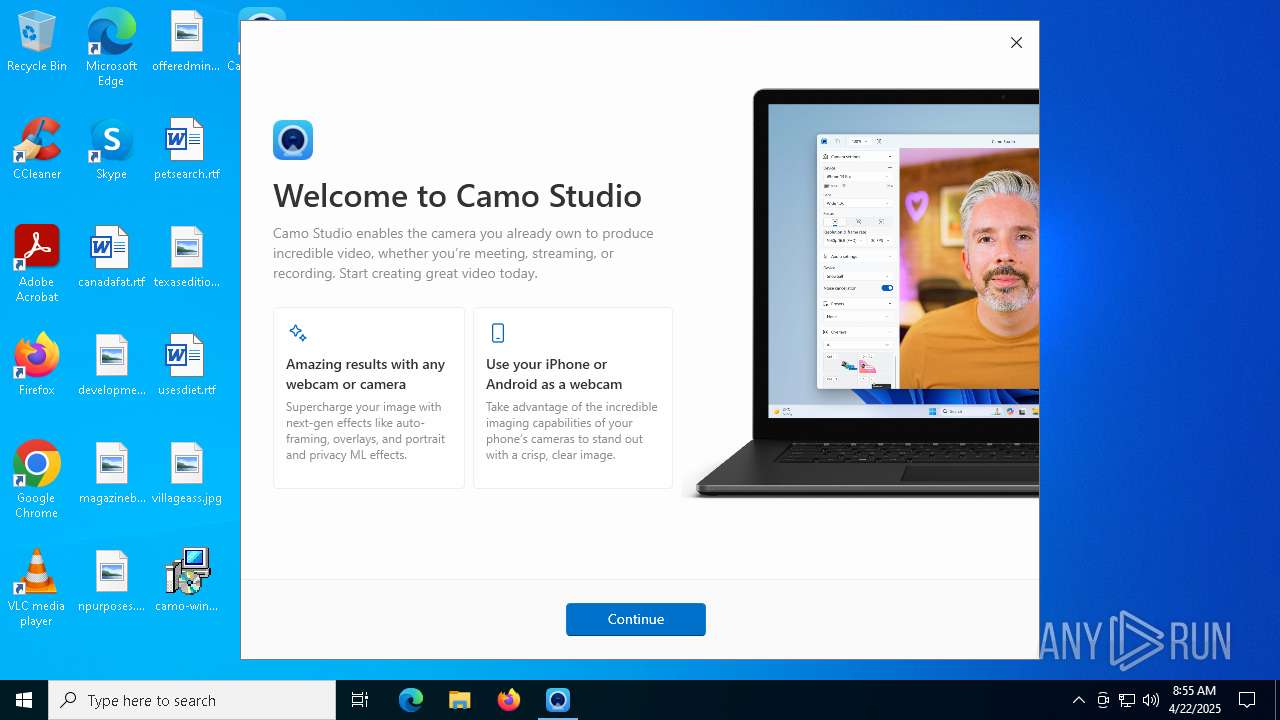This screenshot has height=720, width=1280.
Task: Select the Skype desktop shortcut
Action: 111,150
